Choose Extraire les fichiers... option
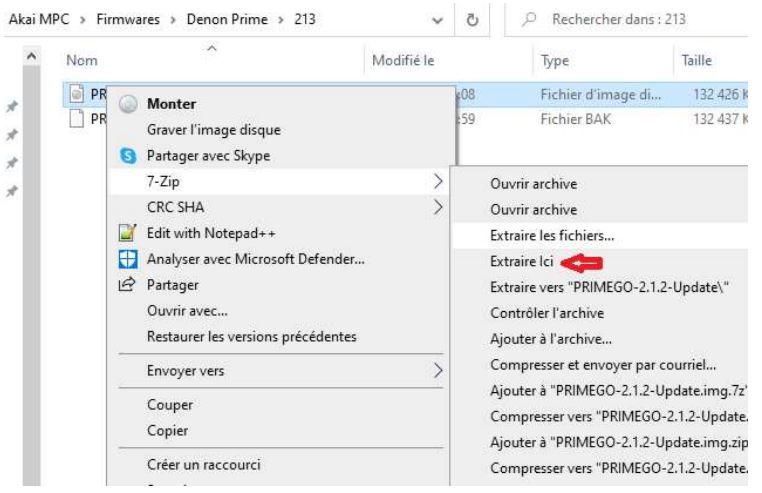 click(551, 236)
